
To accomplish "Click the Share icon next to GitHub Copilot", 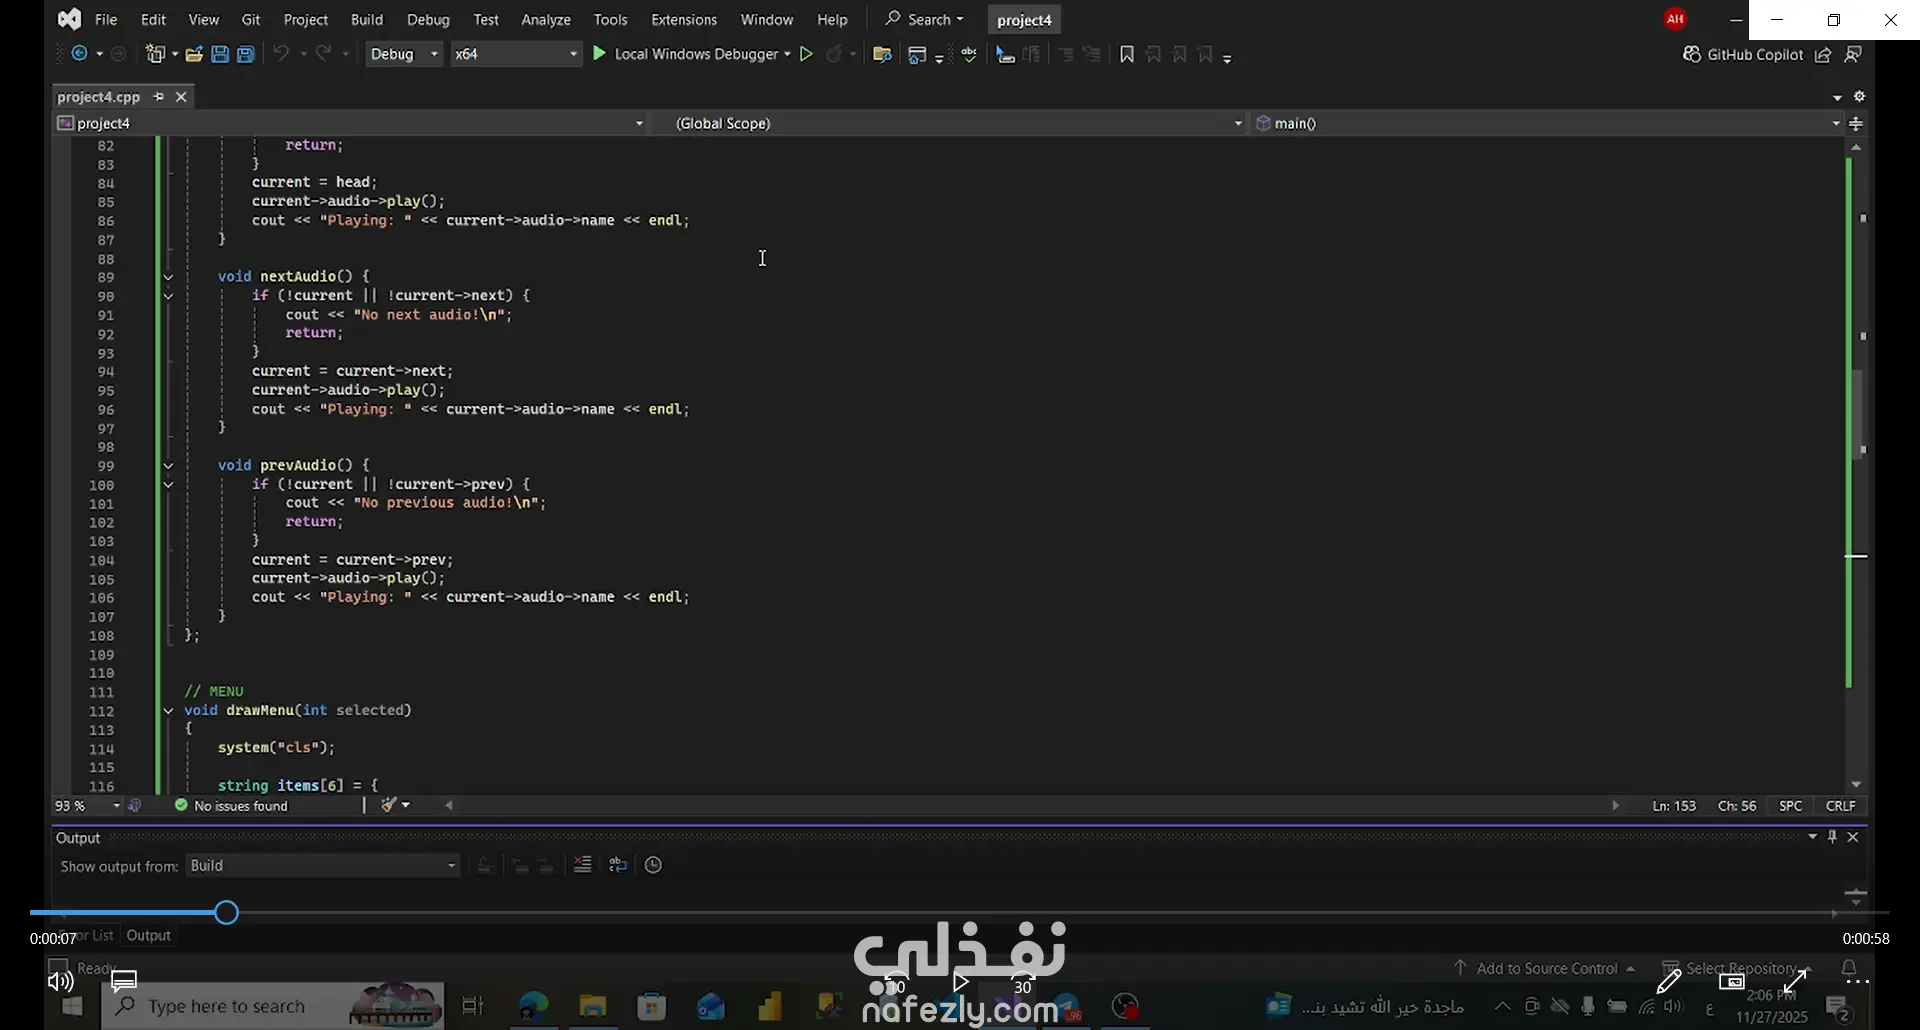I will point(1823,54).
